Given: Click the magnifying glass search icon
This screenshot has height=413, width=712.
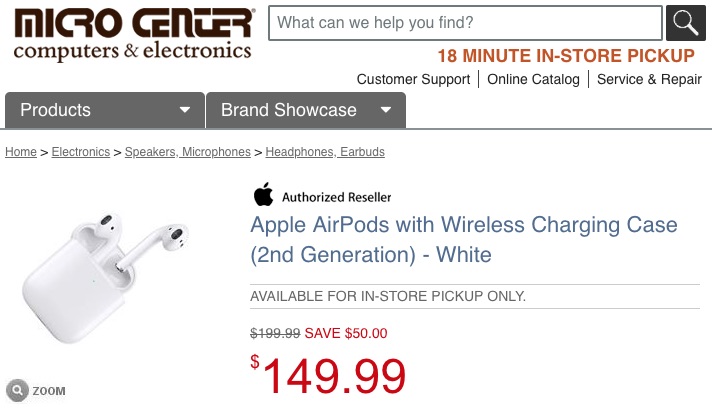Looking at the screenshot, I should 685,23.
